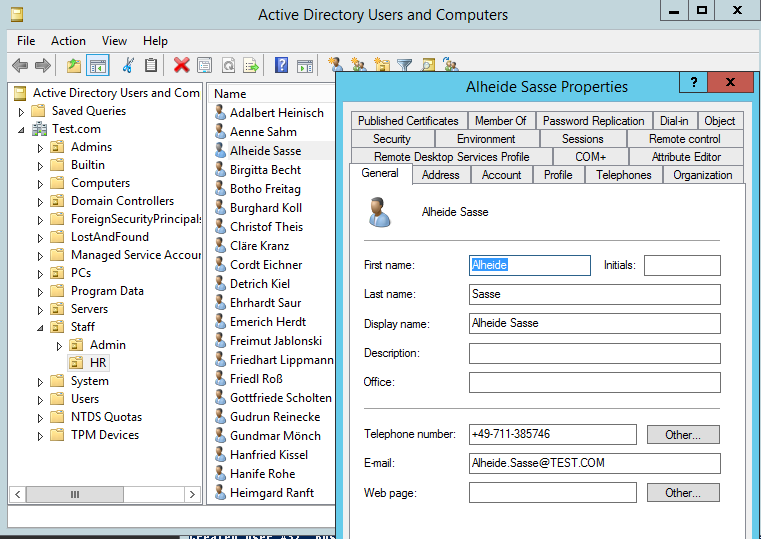Expand the Servers tree node
This screenshot has height=539, width=761.
click(40, 310)
